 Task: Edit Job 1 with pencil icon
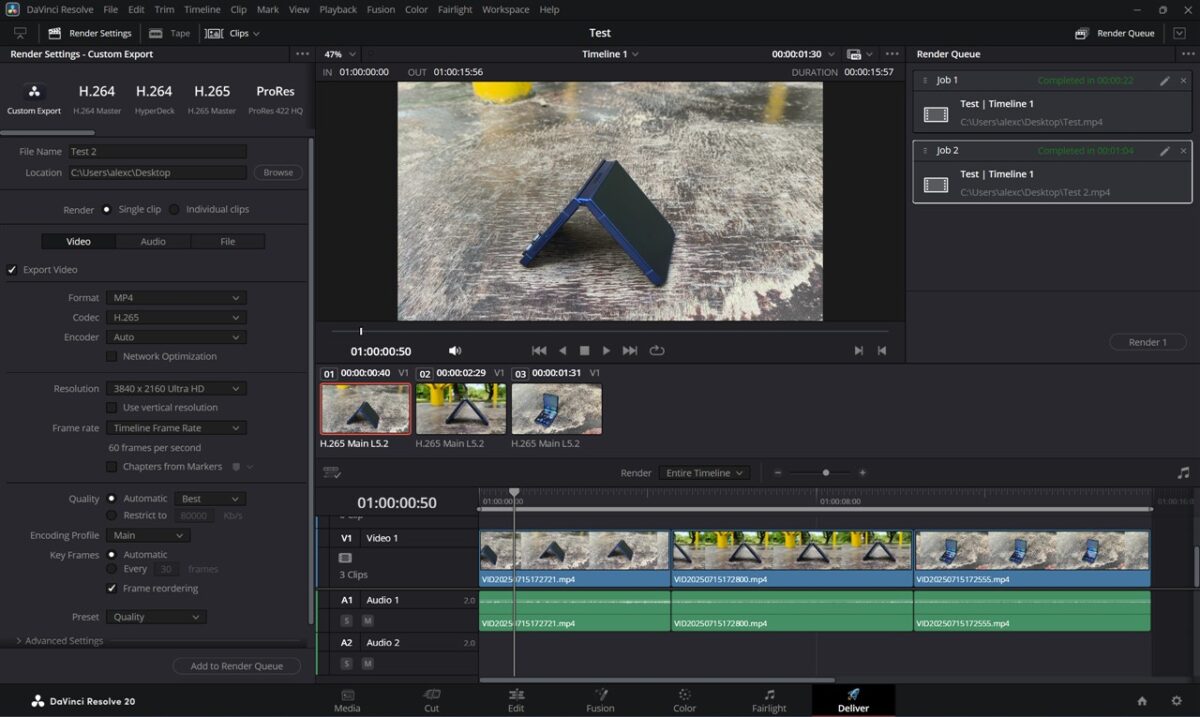pyautogui.click(x=1164, y=81)
